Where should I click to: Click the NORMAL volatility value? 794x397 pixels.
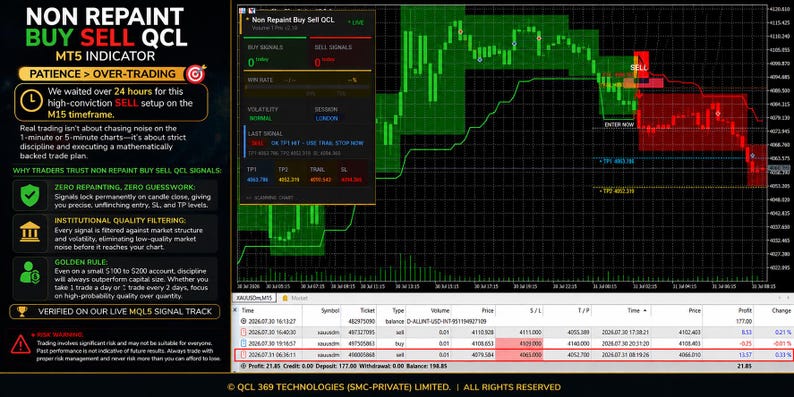[260, 118]
